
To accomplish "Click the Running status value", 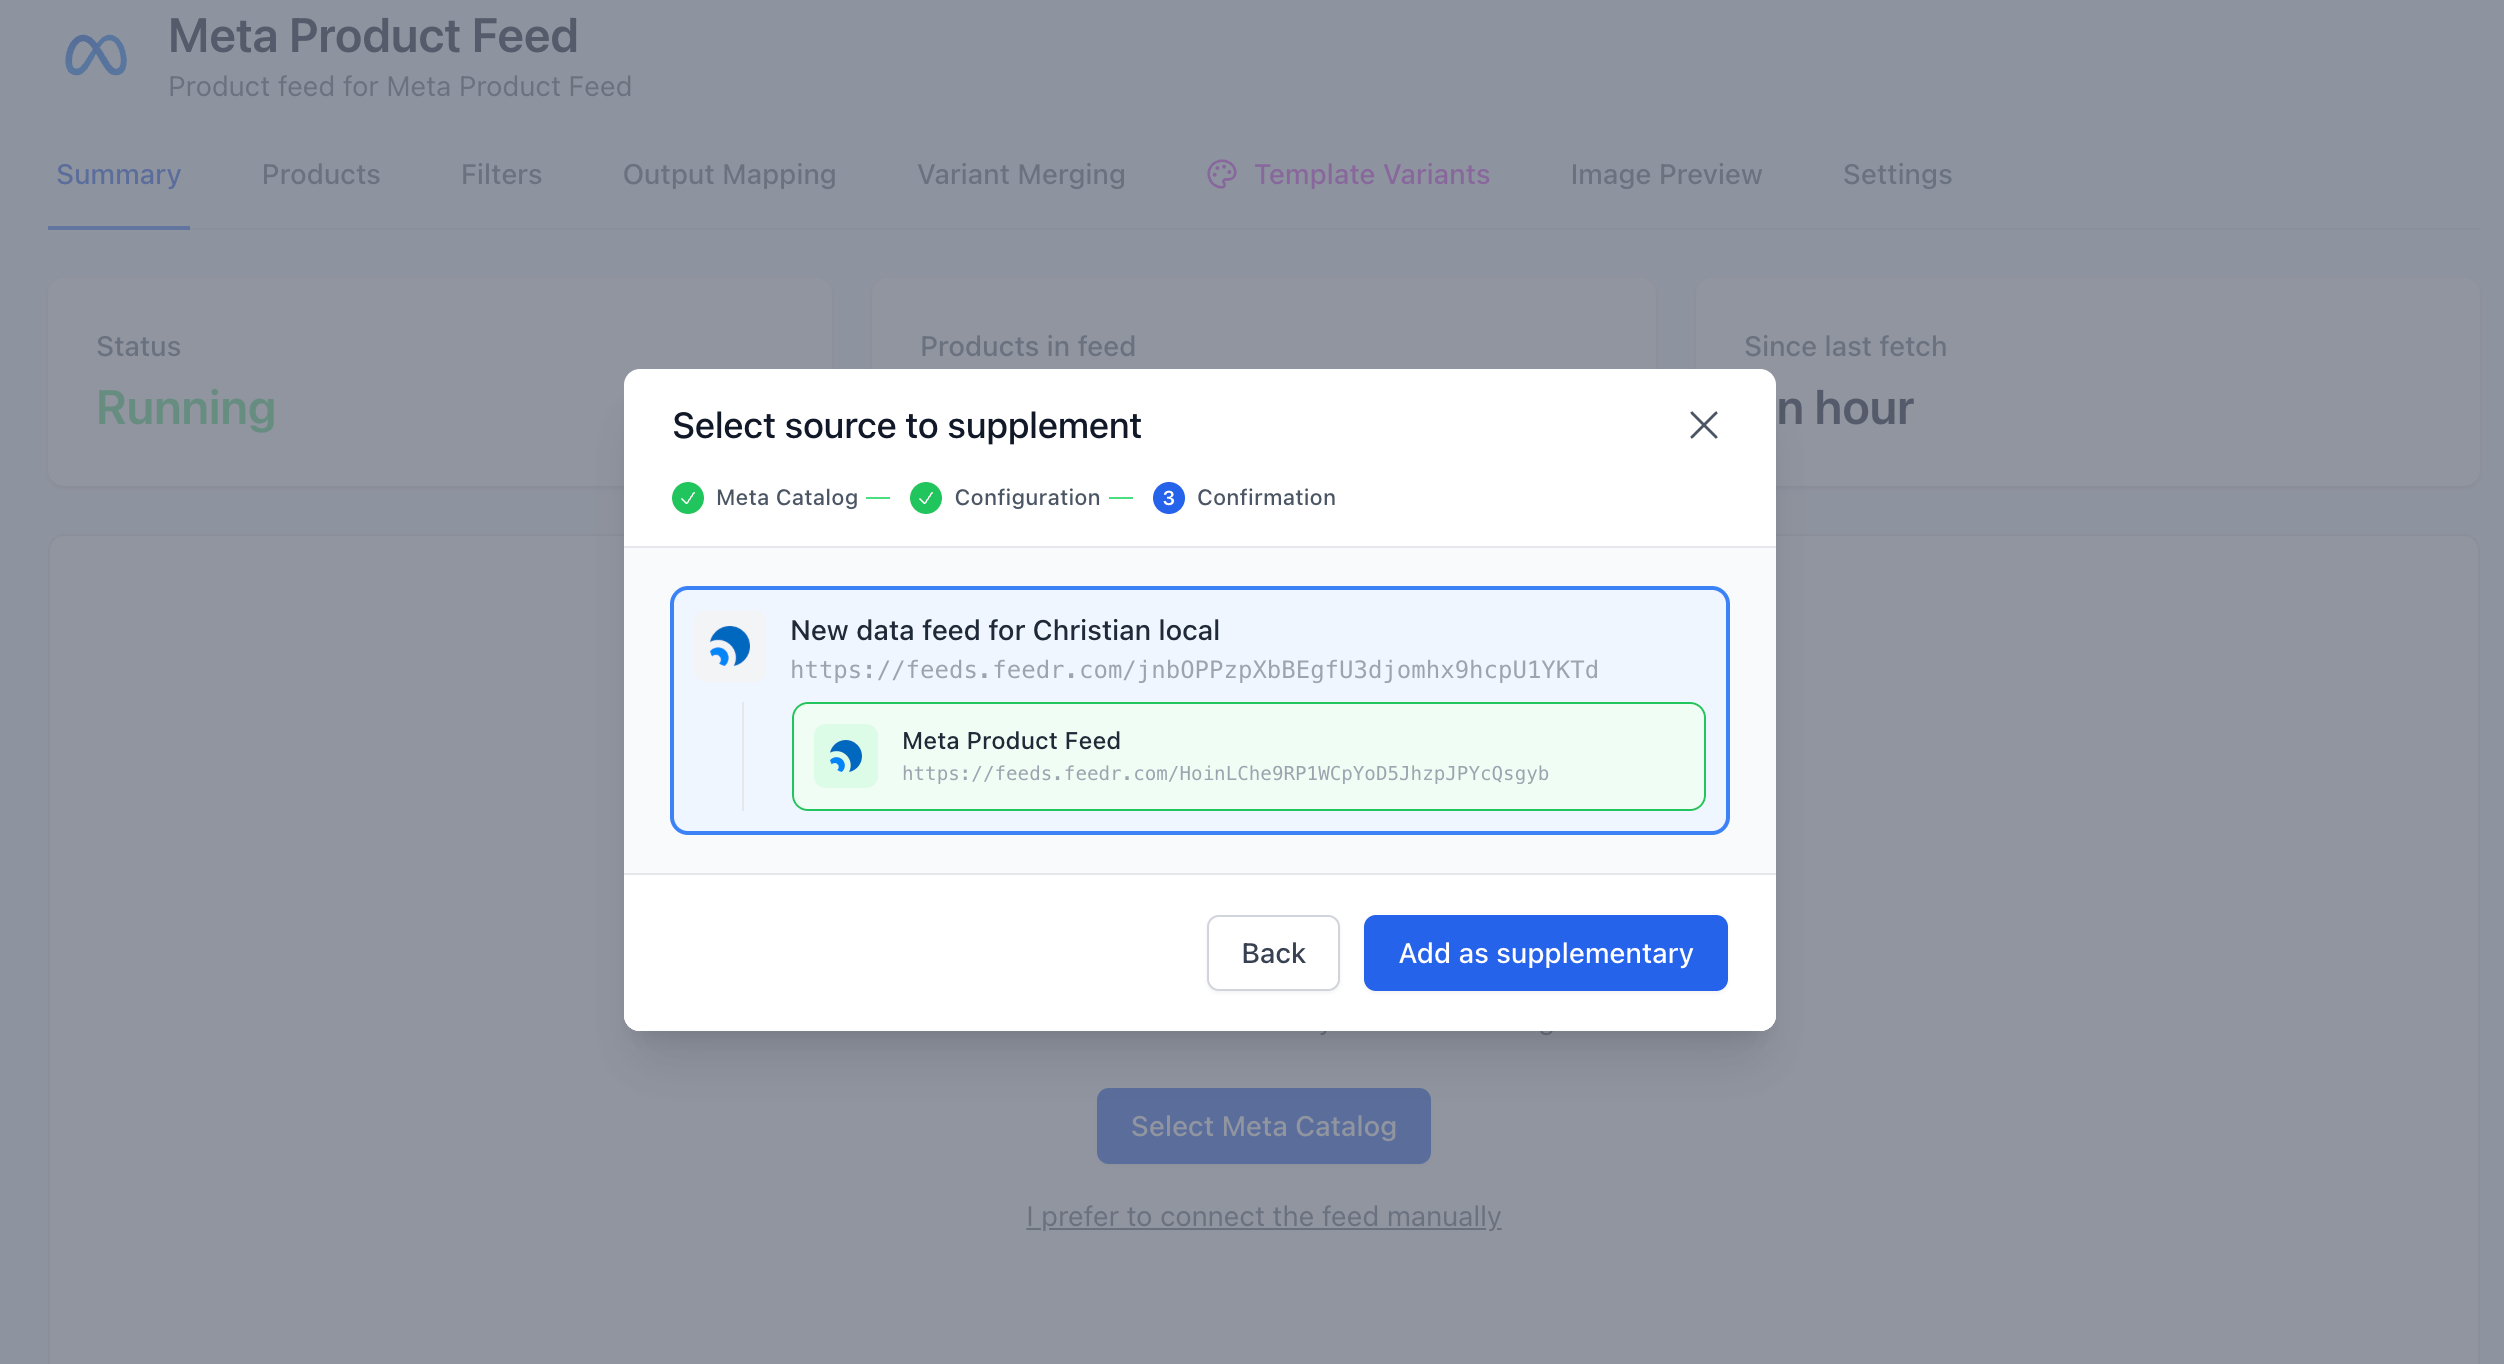I will pyautogui.click(x=186, y=408).
